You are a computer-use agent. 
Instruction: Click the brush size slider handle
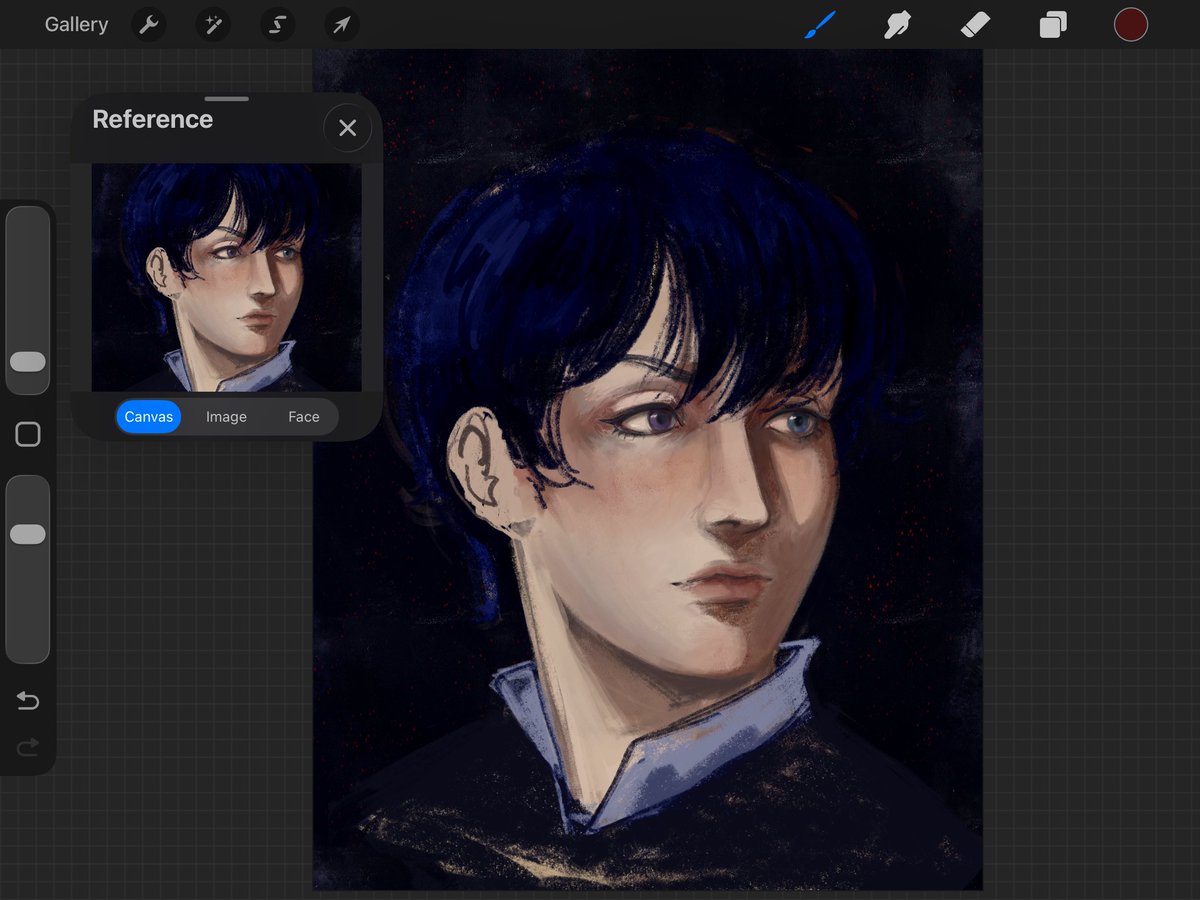[x=27, y=362]
